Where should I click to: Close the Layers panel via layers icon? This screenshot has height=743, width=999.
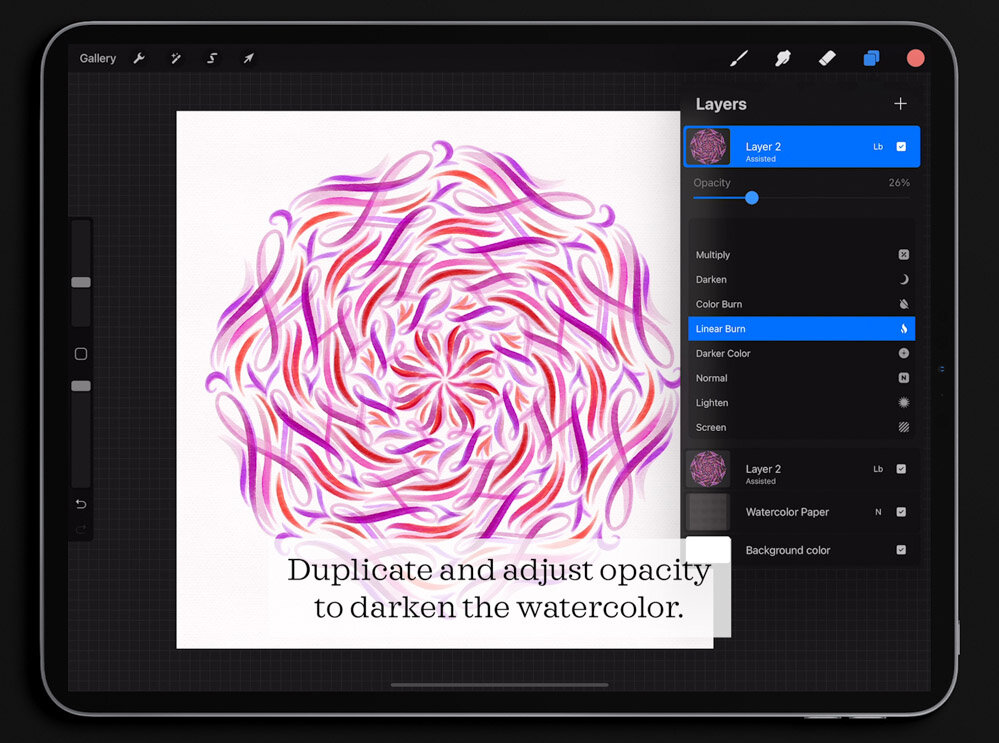pos(871,58)
